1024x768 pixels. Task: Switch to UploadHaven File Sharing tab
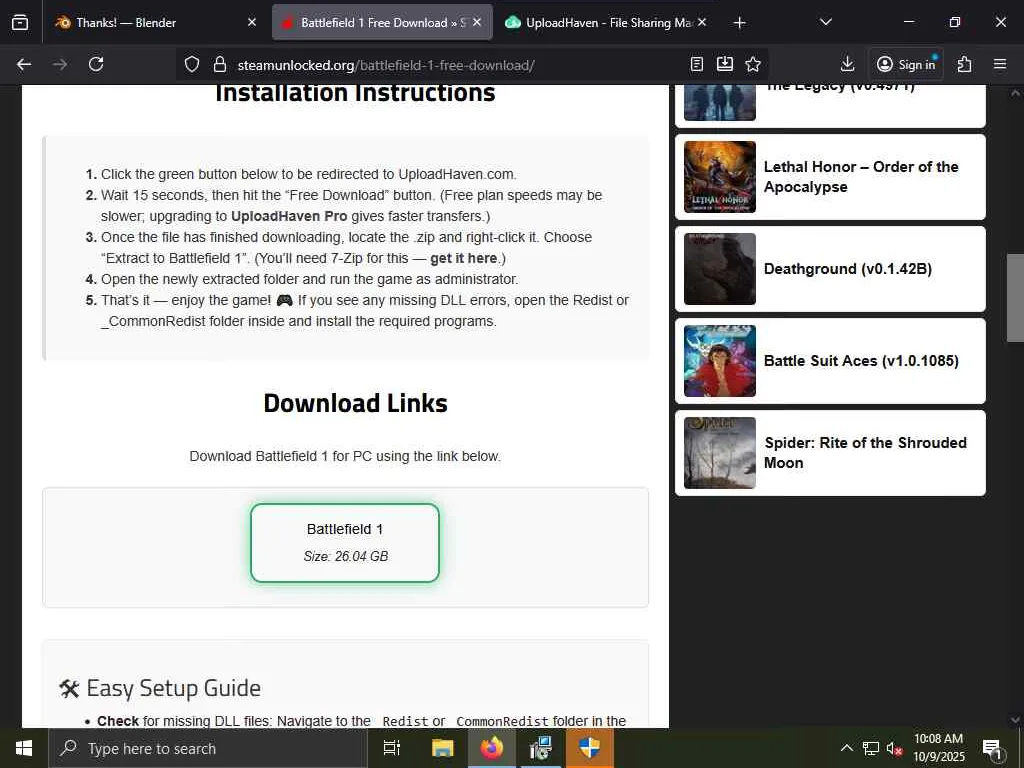604,22
